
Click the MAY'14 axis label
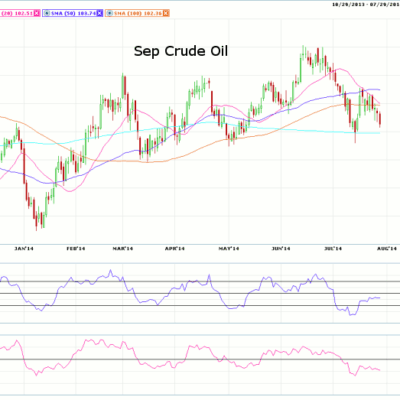click(229, 249)
